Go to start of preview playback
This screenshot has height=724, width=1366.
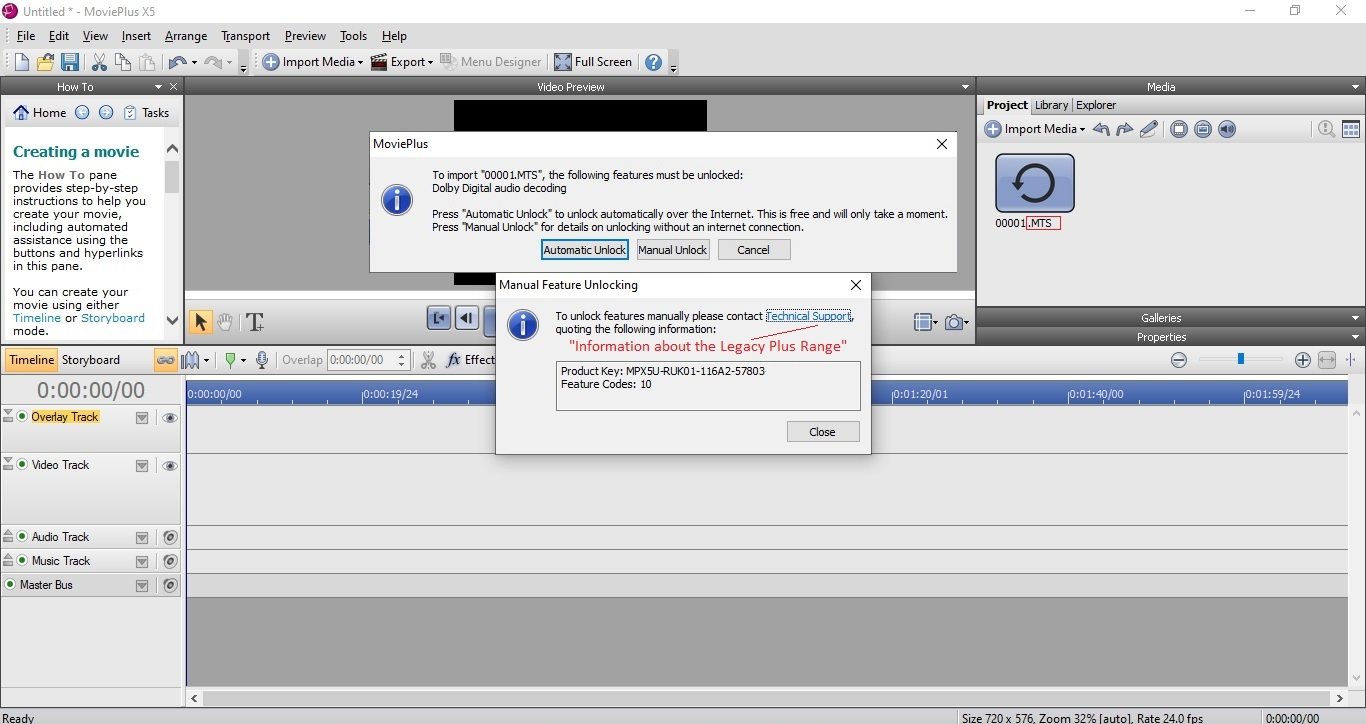point(439,319)
